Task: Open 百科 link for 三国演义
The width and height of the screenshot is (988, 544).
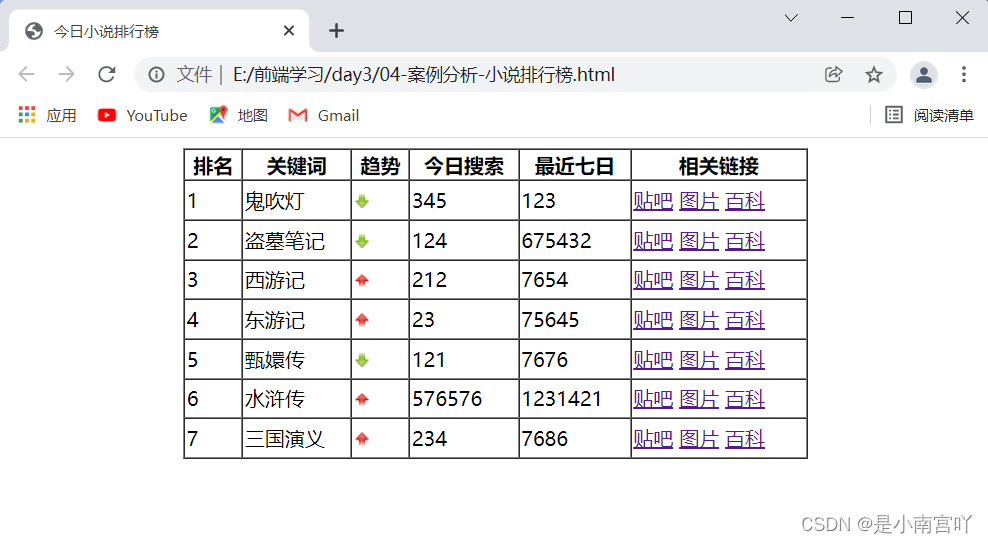Action: [x=745, y=439]
